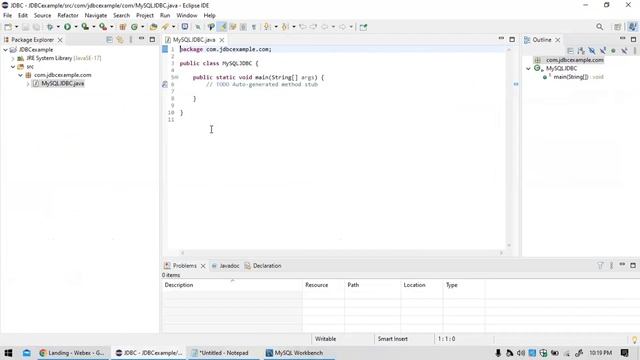Toggle the highlighted Mark Occurrences icon
640x360 pixels.
point(222,27)
